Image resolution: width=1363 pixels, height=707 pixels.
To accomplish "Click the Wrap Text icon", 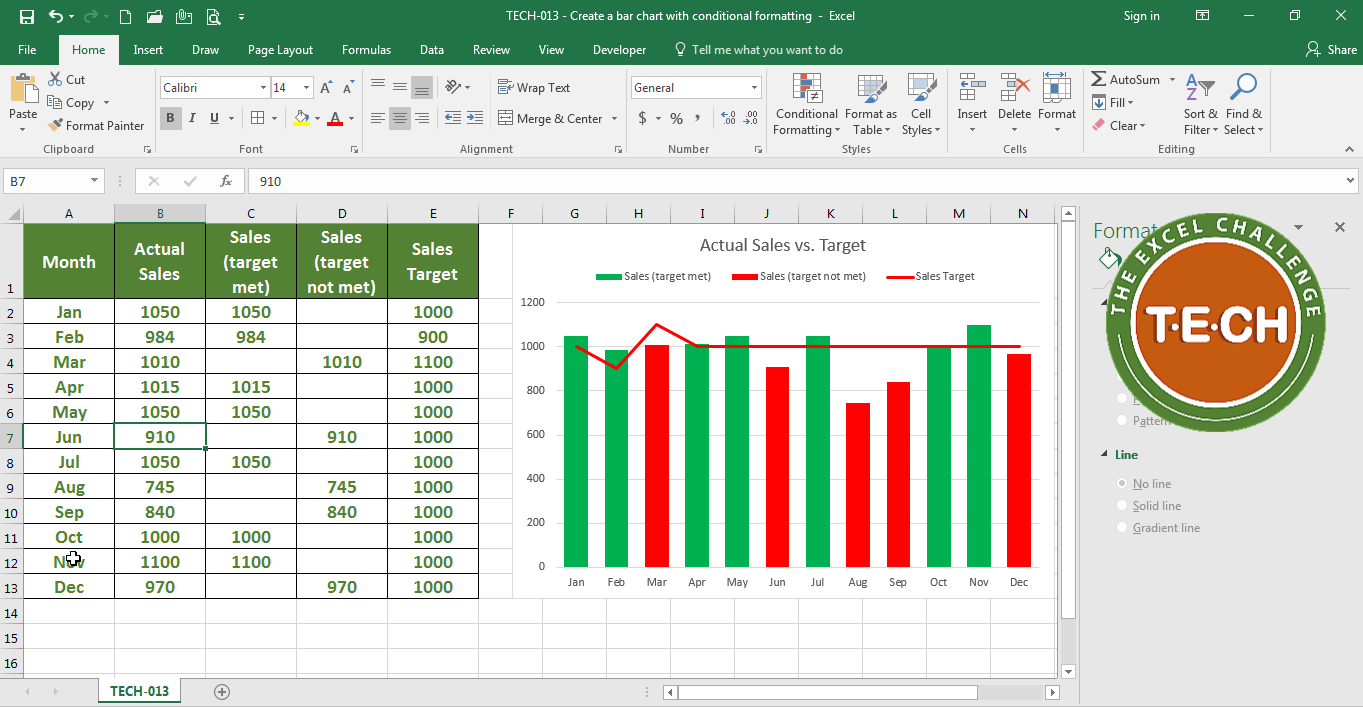I will point(506,88).
